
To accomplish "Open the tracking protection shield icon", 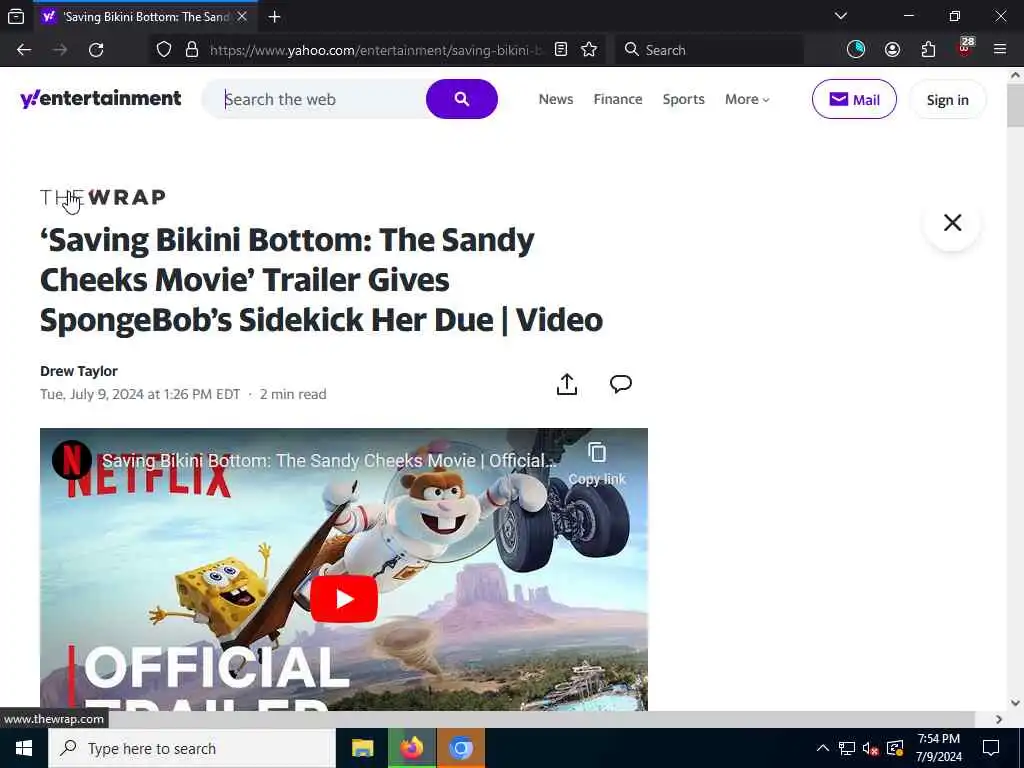I will (164, 50).
